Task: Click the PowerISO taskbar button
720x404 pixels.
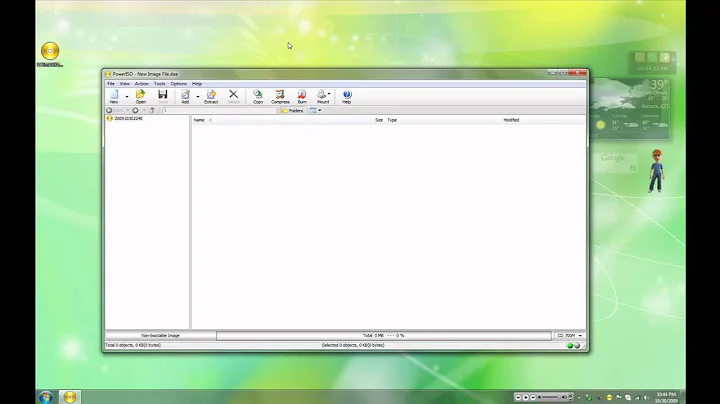Action: click(x=70, y=397)
